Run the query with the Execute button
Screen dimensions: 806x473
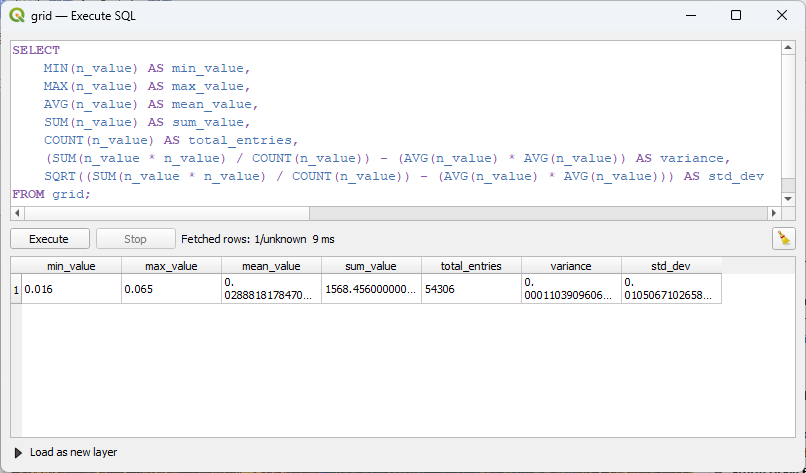tap(49, 239)
